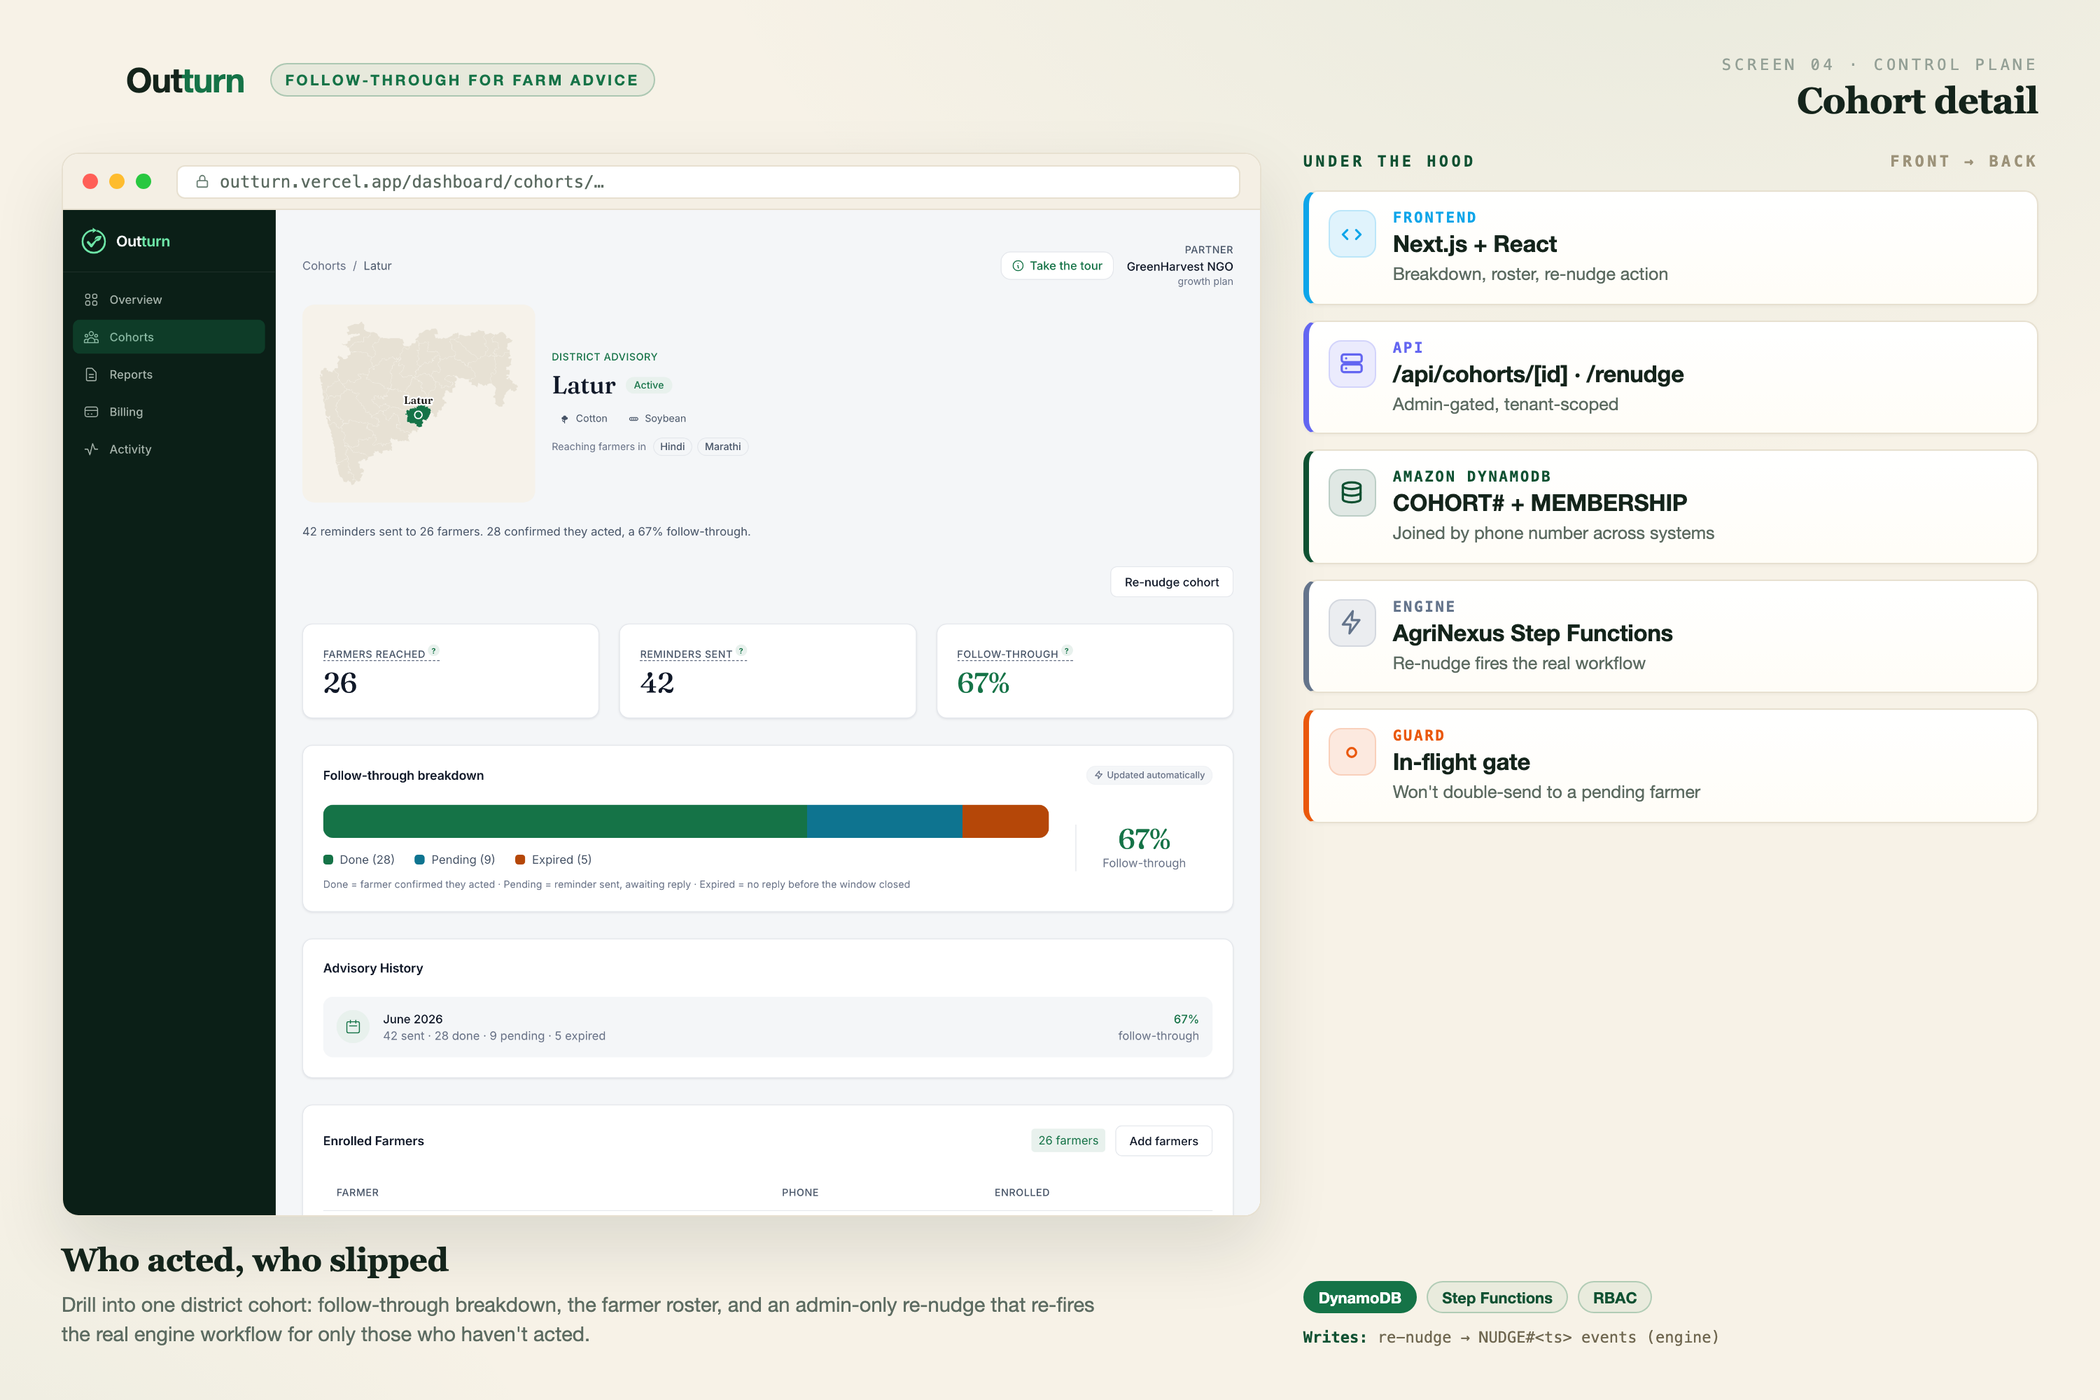The height and width of the screenshot is (1400, 2100).
Task: Click the Farmers Reached help icon
Action: pyautogui.click(x=434, y=651)
